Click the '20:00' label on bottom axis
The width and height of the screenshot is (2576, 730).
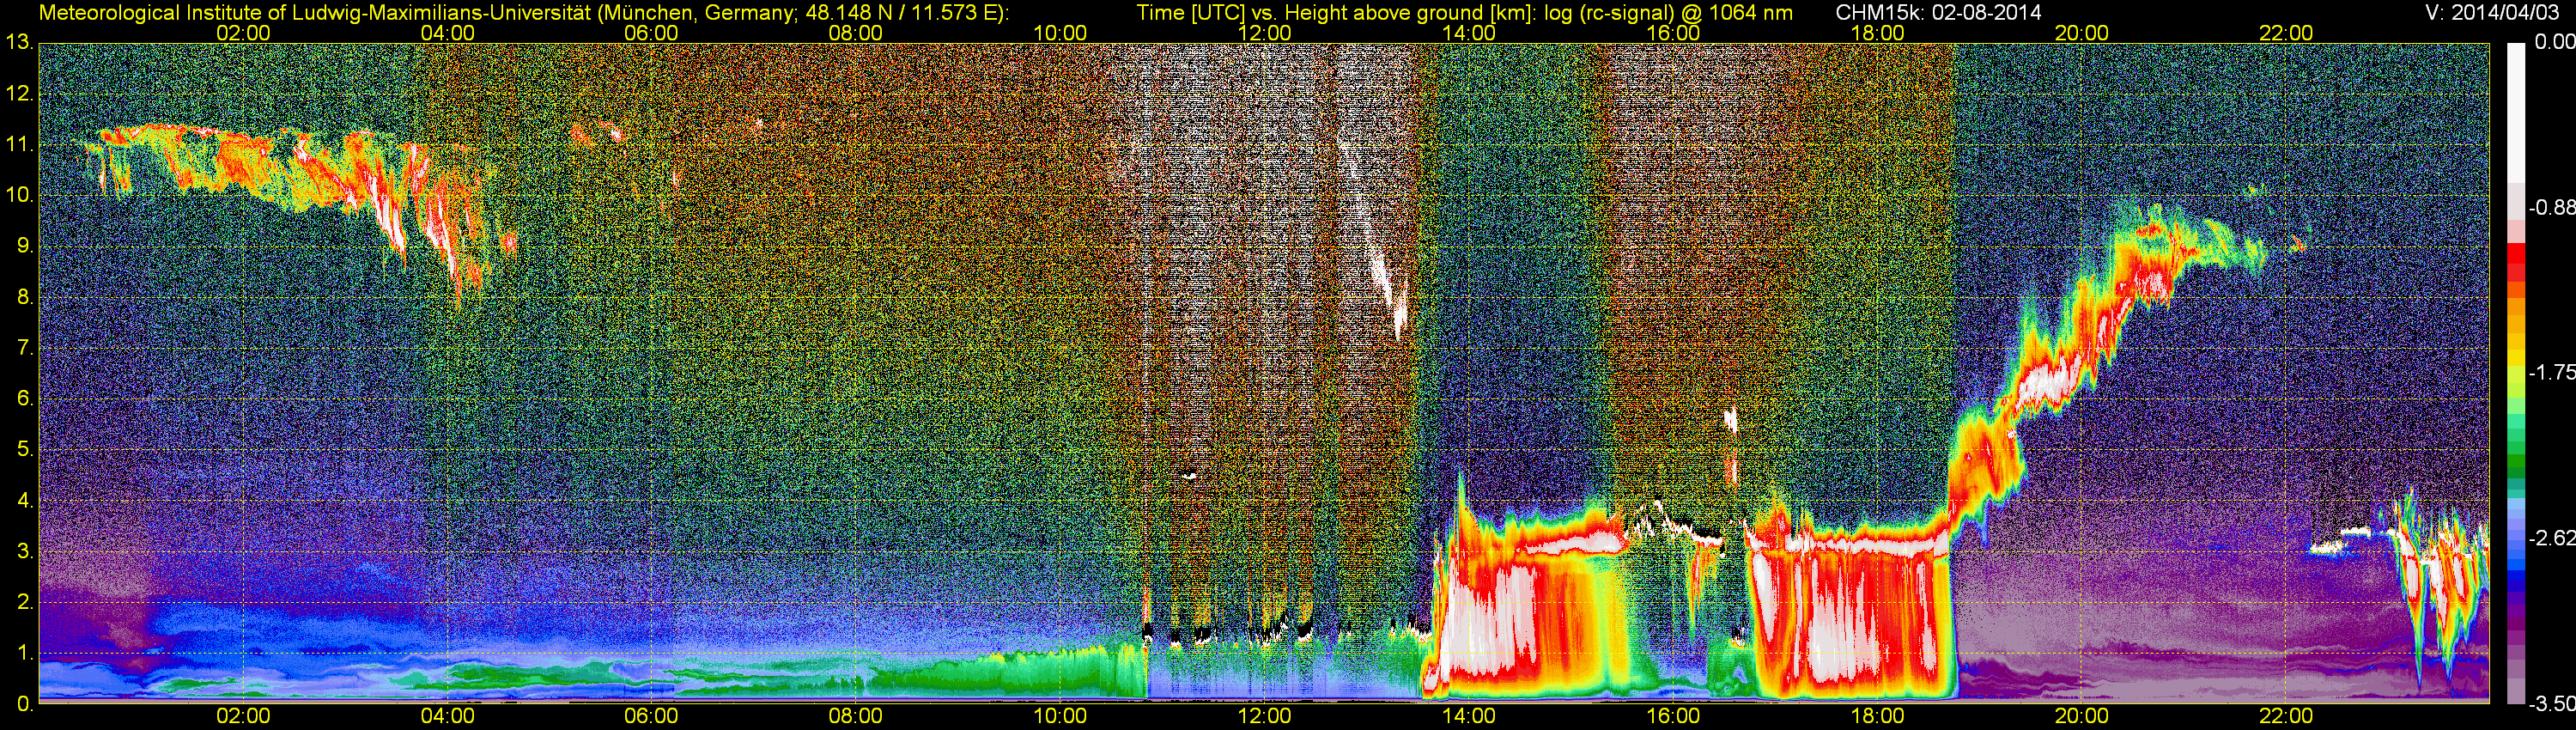tap(2082, 716)
